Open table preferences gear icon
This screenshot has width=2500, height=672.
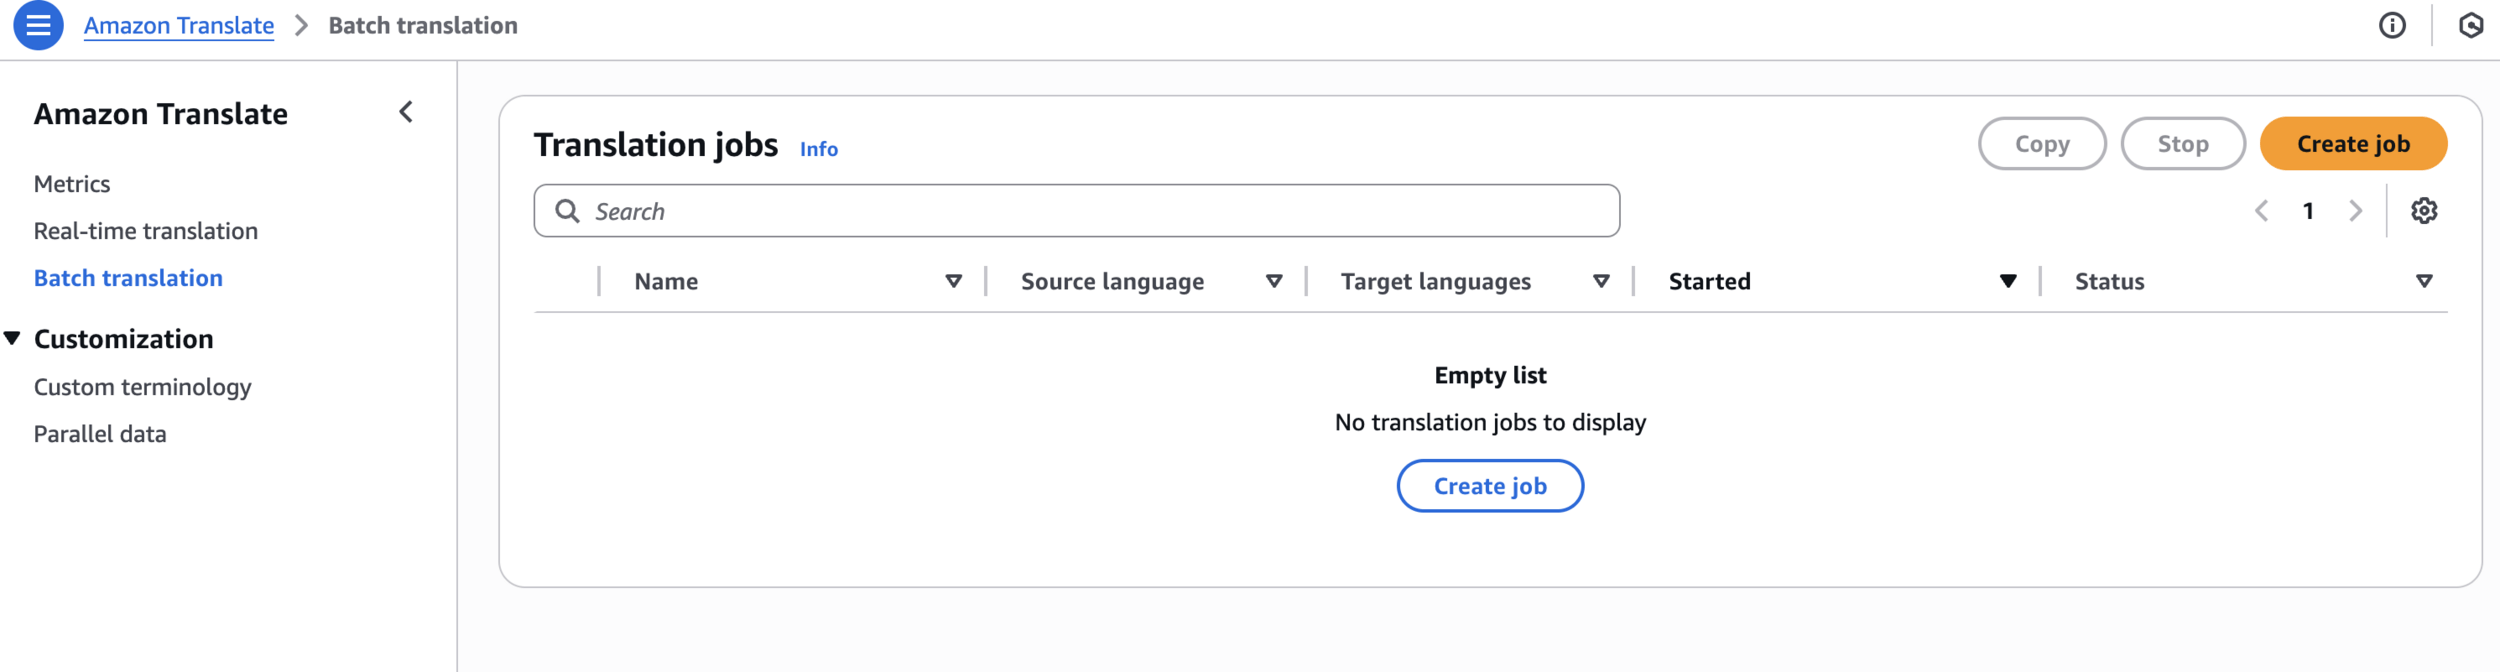point(2424,211)
